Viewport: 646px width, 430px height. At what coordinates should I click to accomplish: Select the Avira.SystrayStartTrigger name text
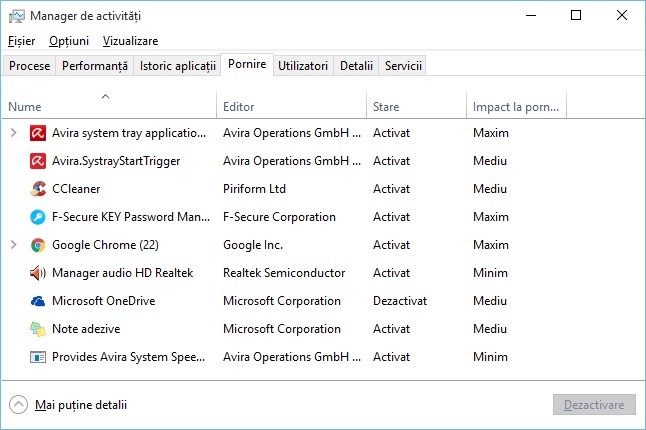point(116,161)
